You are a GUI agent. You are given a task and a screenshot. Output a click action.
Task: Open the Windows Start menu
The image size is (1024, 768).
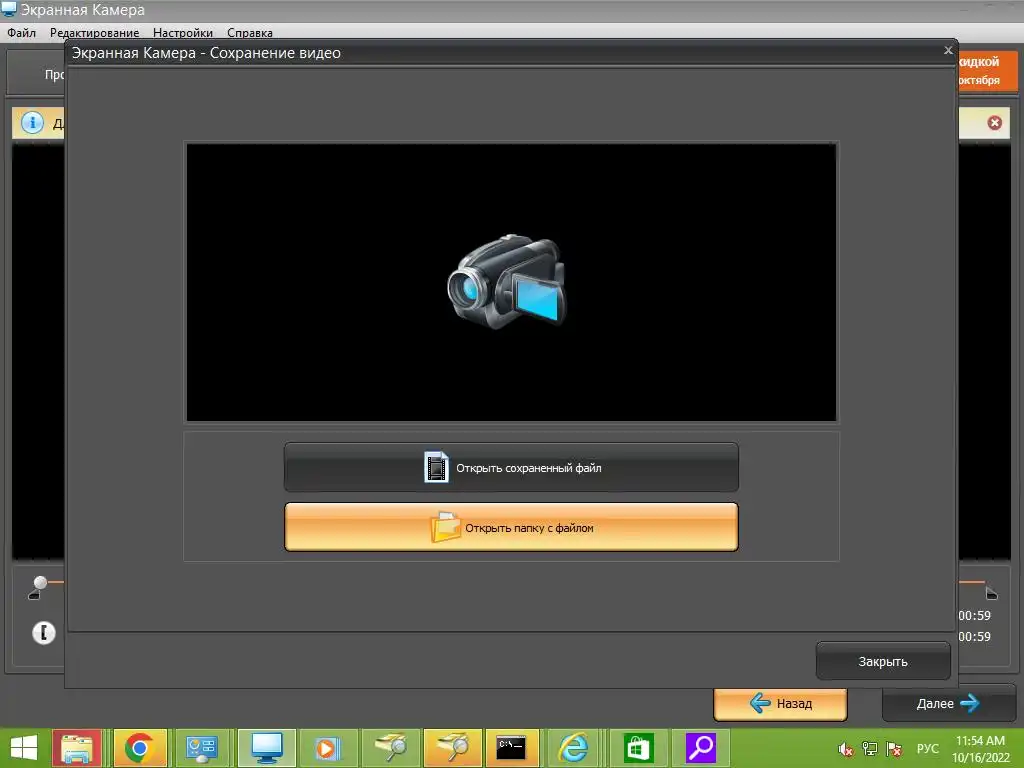point(24,748)
